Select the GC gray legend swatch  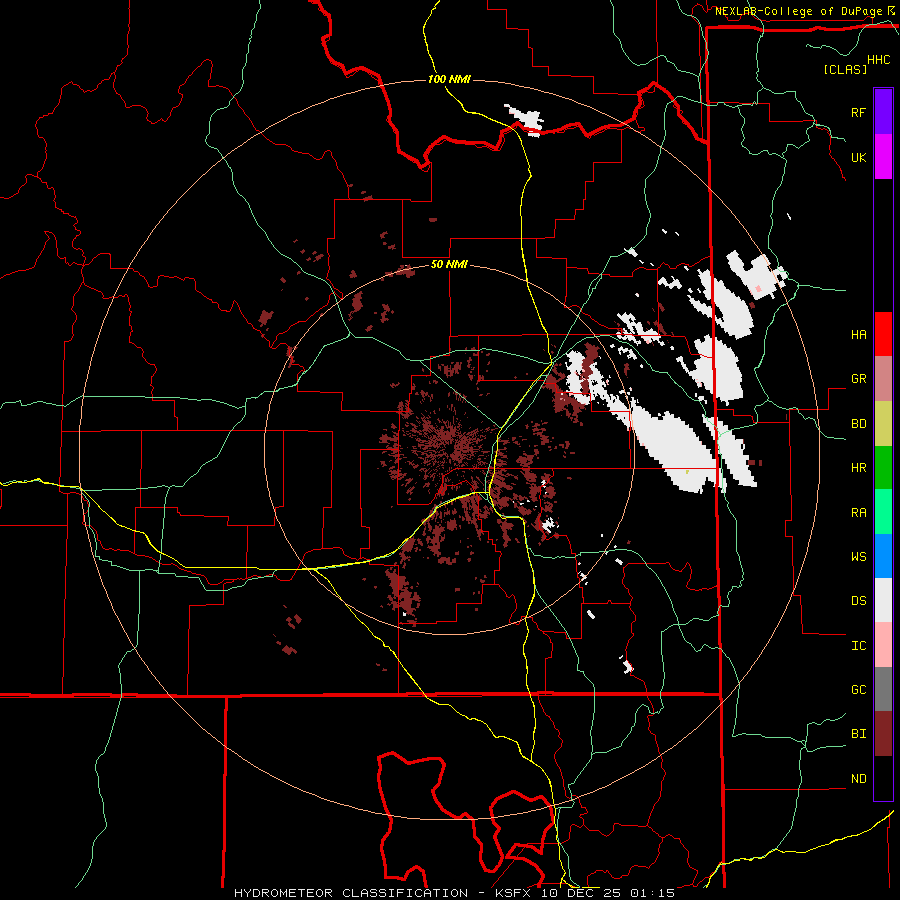883,689
